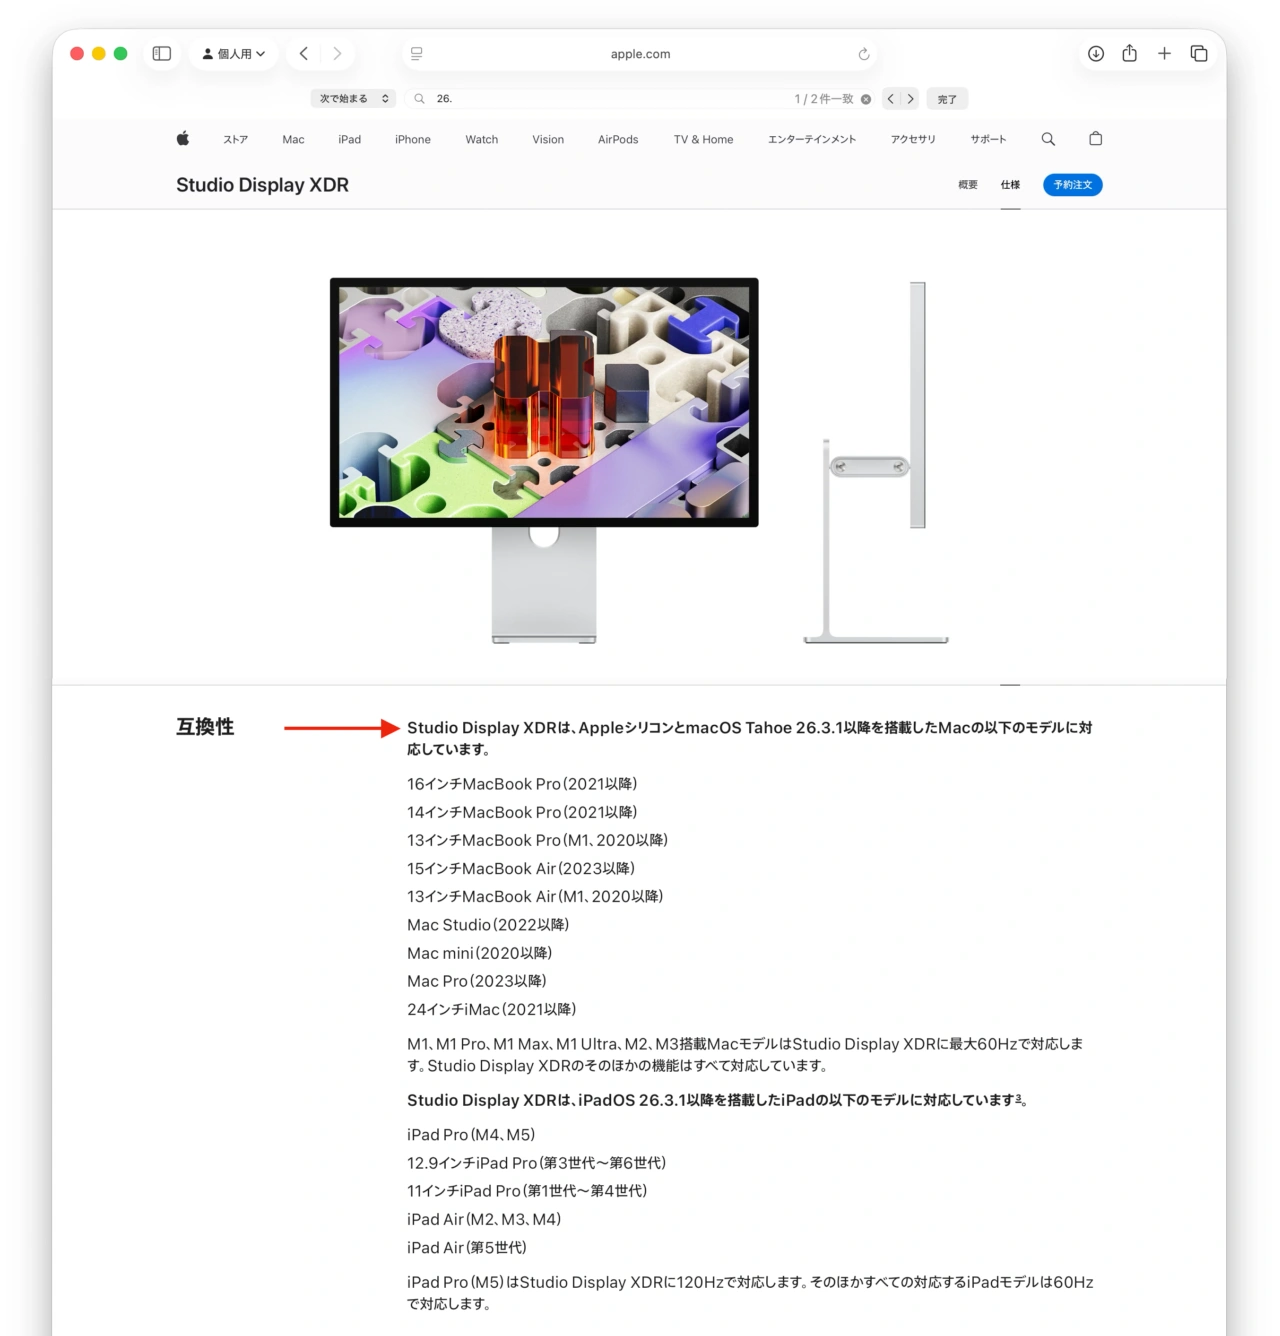Open Apple's site search with the magnifying glass
Viewport: 1280px width, 1336px height.
coord(1047,139)
